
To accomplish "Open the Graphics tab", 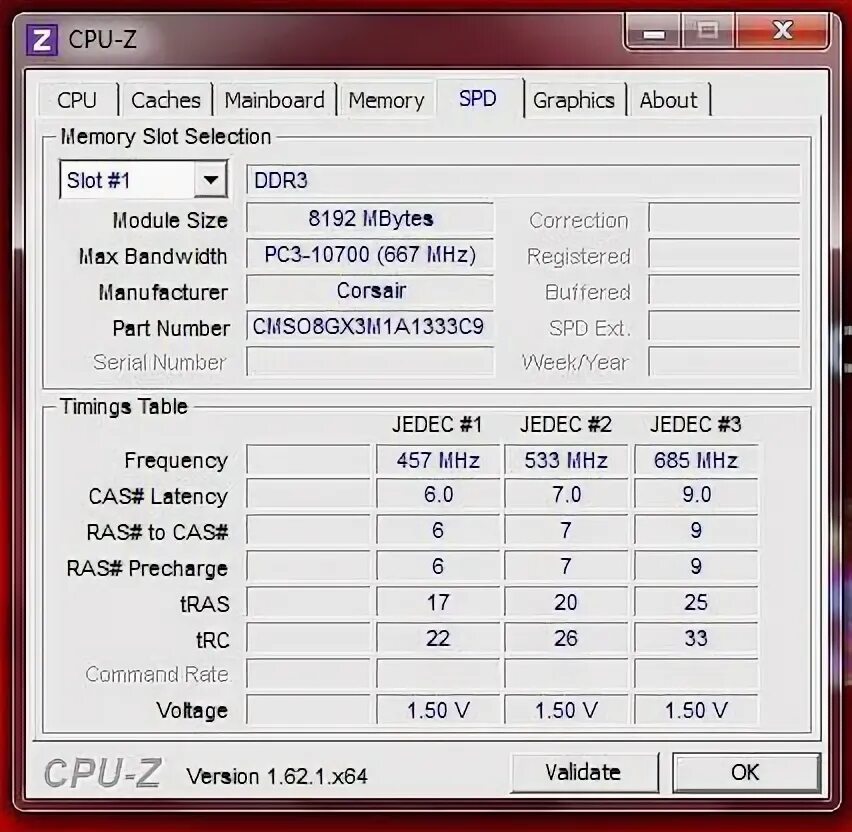I will (x=574, y=100).
